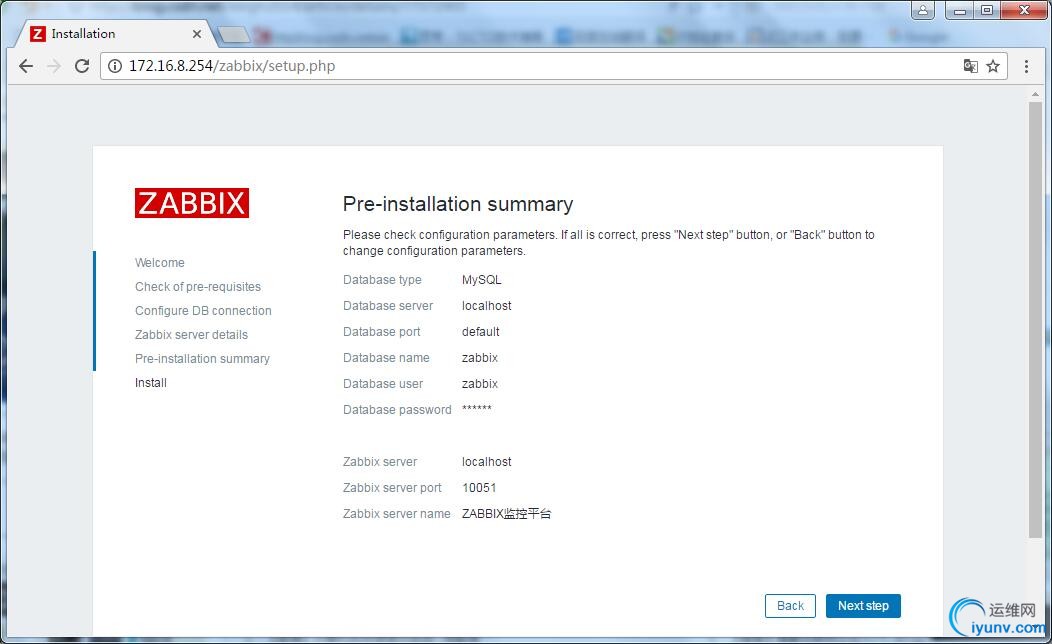Click the masked Database password value

pos(476,409)
